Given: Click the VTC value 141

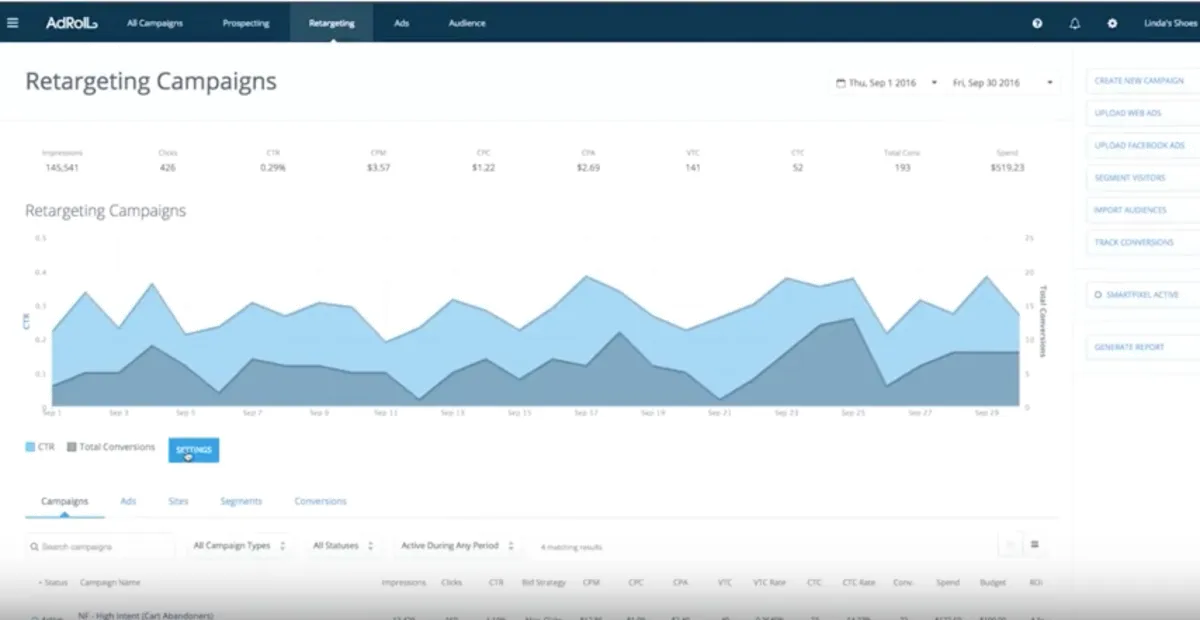Looking at the screenshot, I should coord(693,167).
